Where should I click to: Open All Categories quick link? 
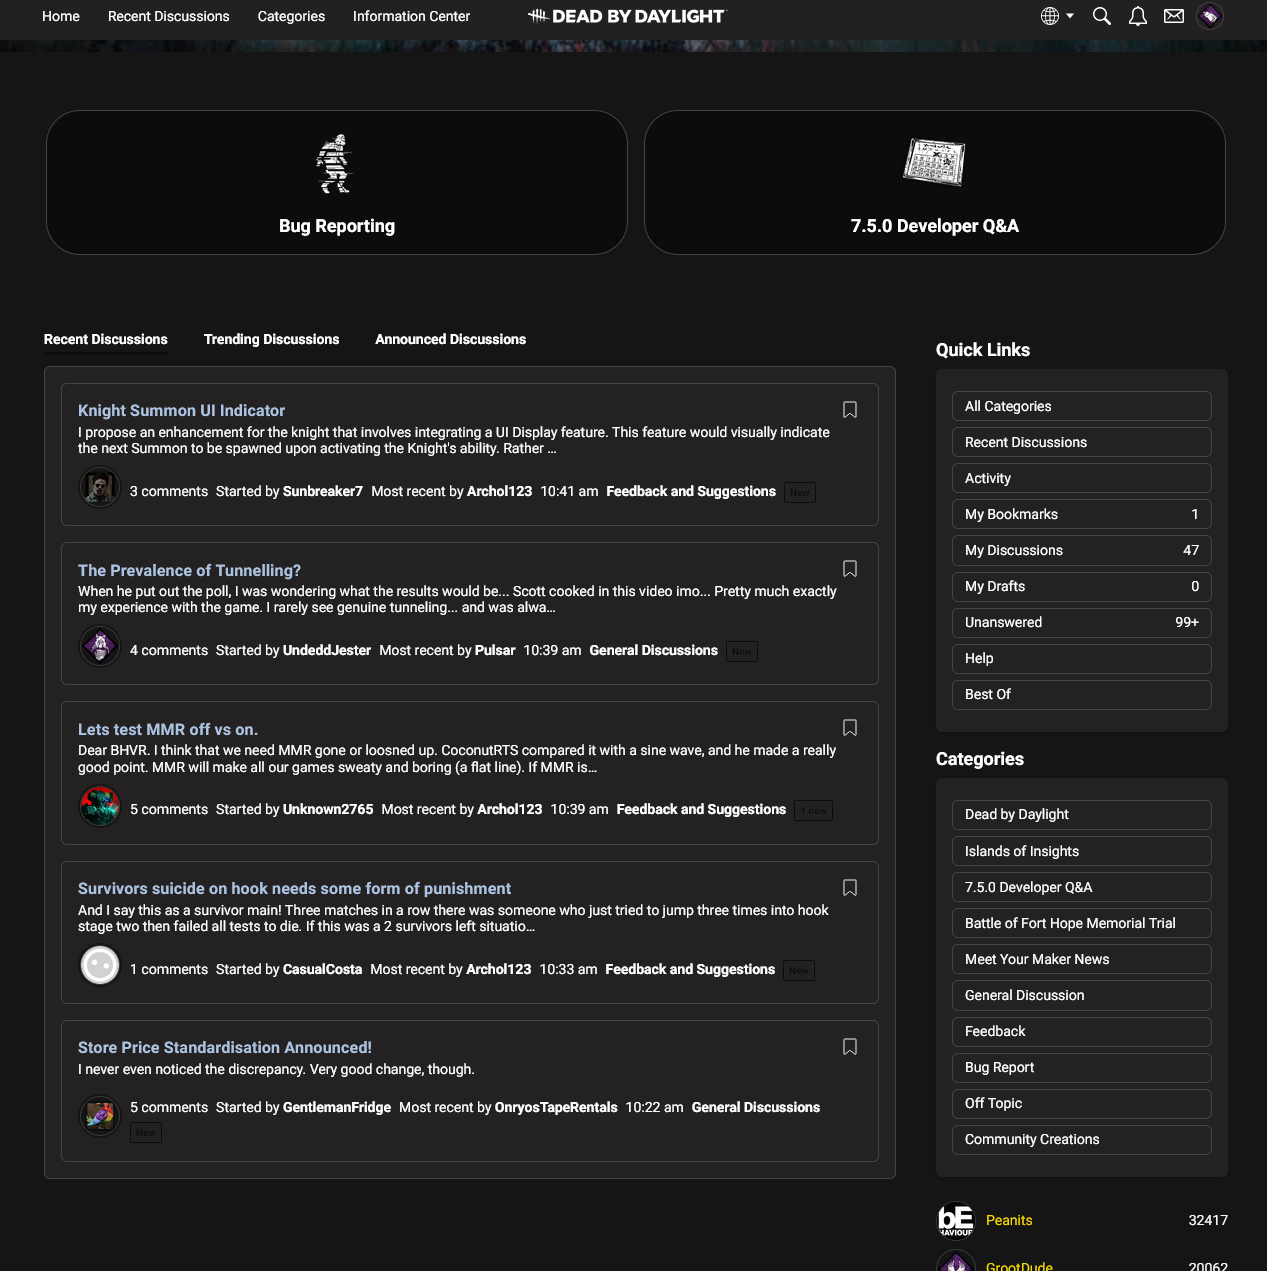click(1082, 406)
